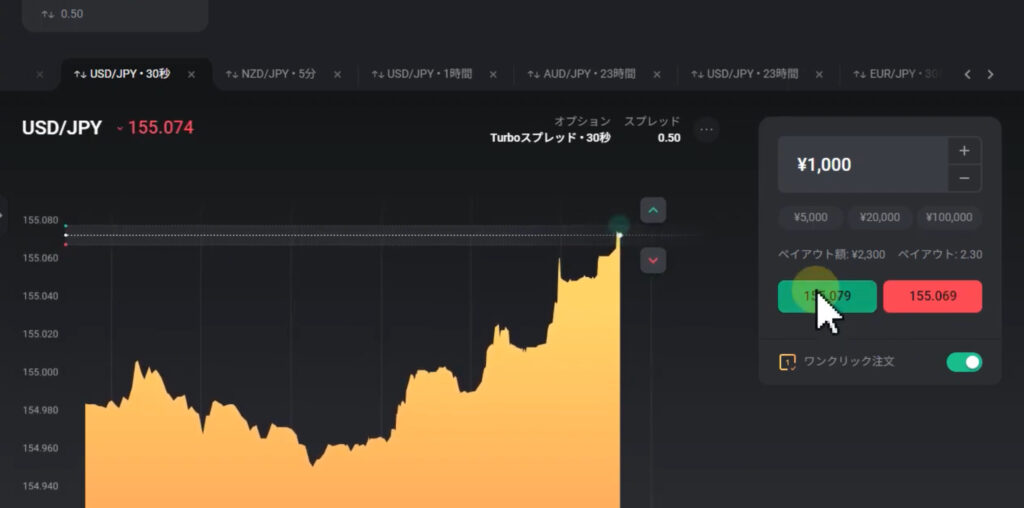
Task: Click the current price marker dot on chart
Action: tap(618, 234)
